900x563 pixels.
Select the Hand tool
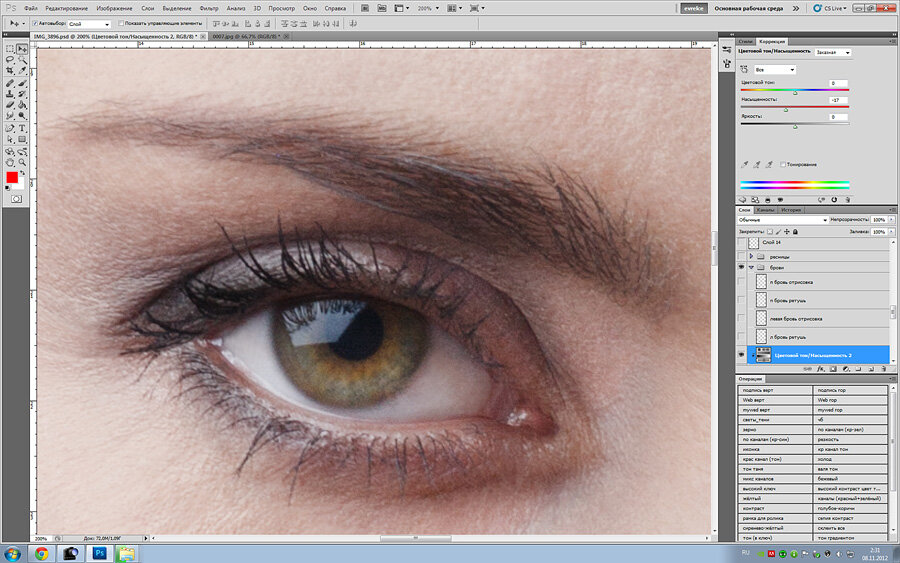point(10,161)
